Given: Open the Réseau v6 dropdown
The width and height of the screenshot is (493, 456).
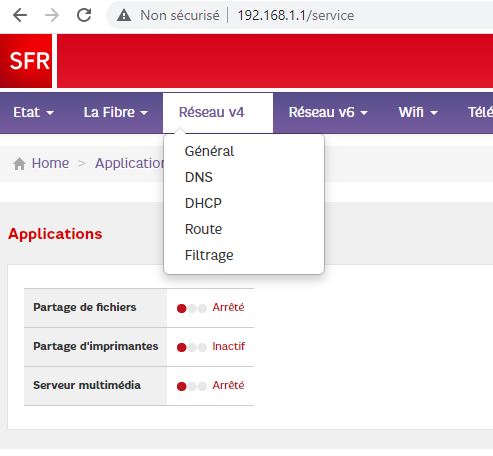Looking at the screenshot, I should click(x=328, y=112).
